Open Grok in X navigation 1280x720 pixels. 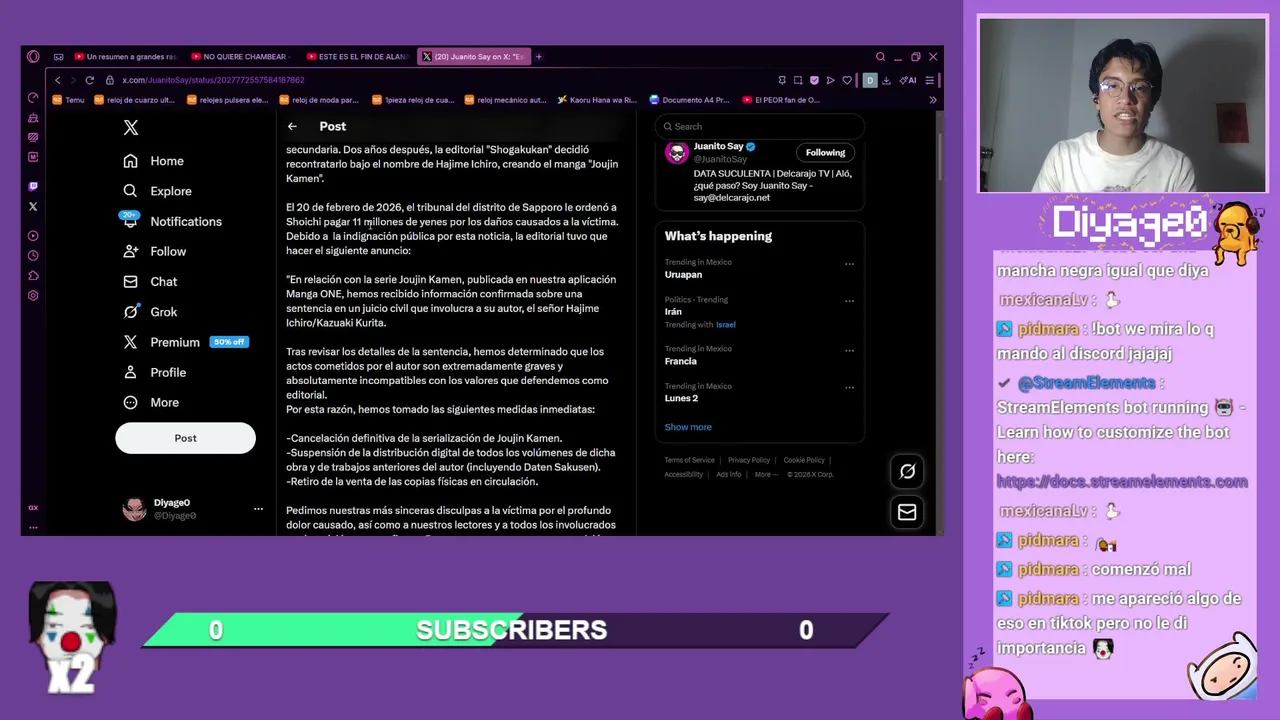click(150, 312)
